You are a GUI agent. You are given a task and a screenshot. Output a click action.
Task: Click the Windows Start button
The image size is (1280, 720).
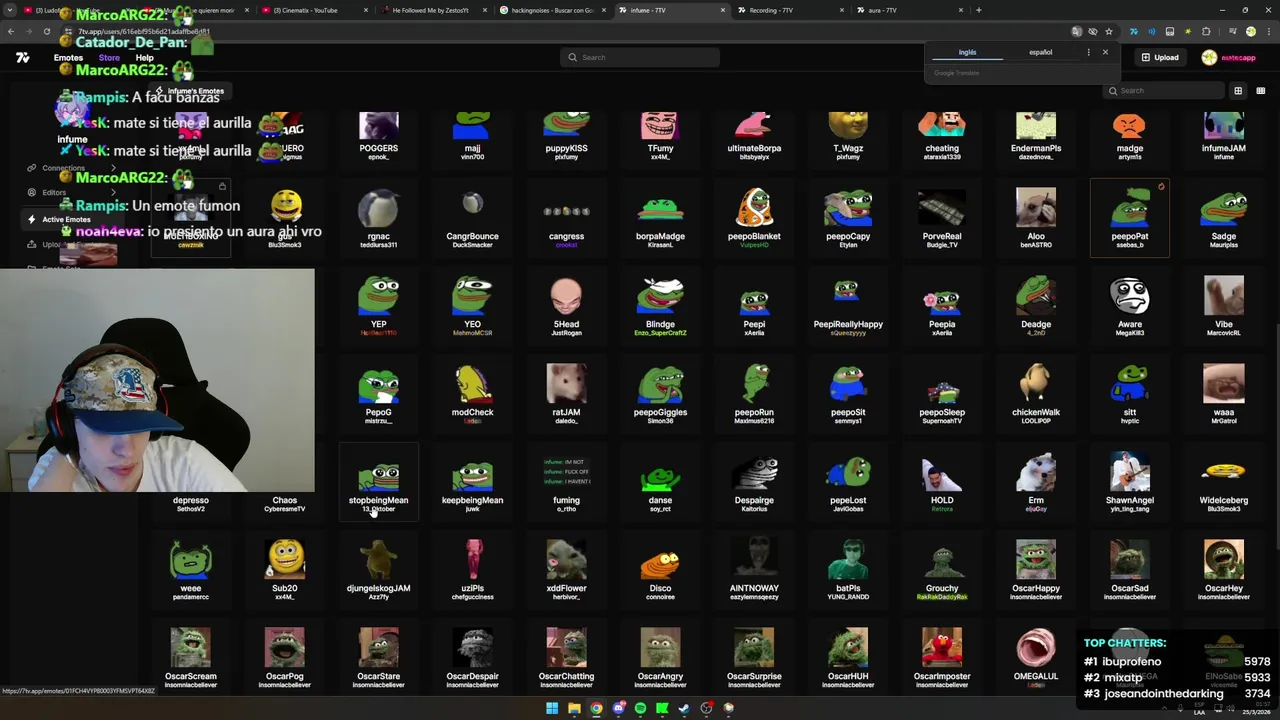tap(551, 708)
